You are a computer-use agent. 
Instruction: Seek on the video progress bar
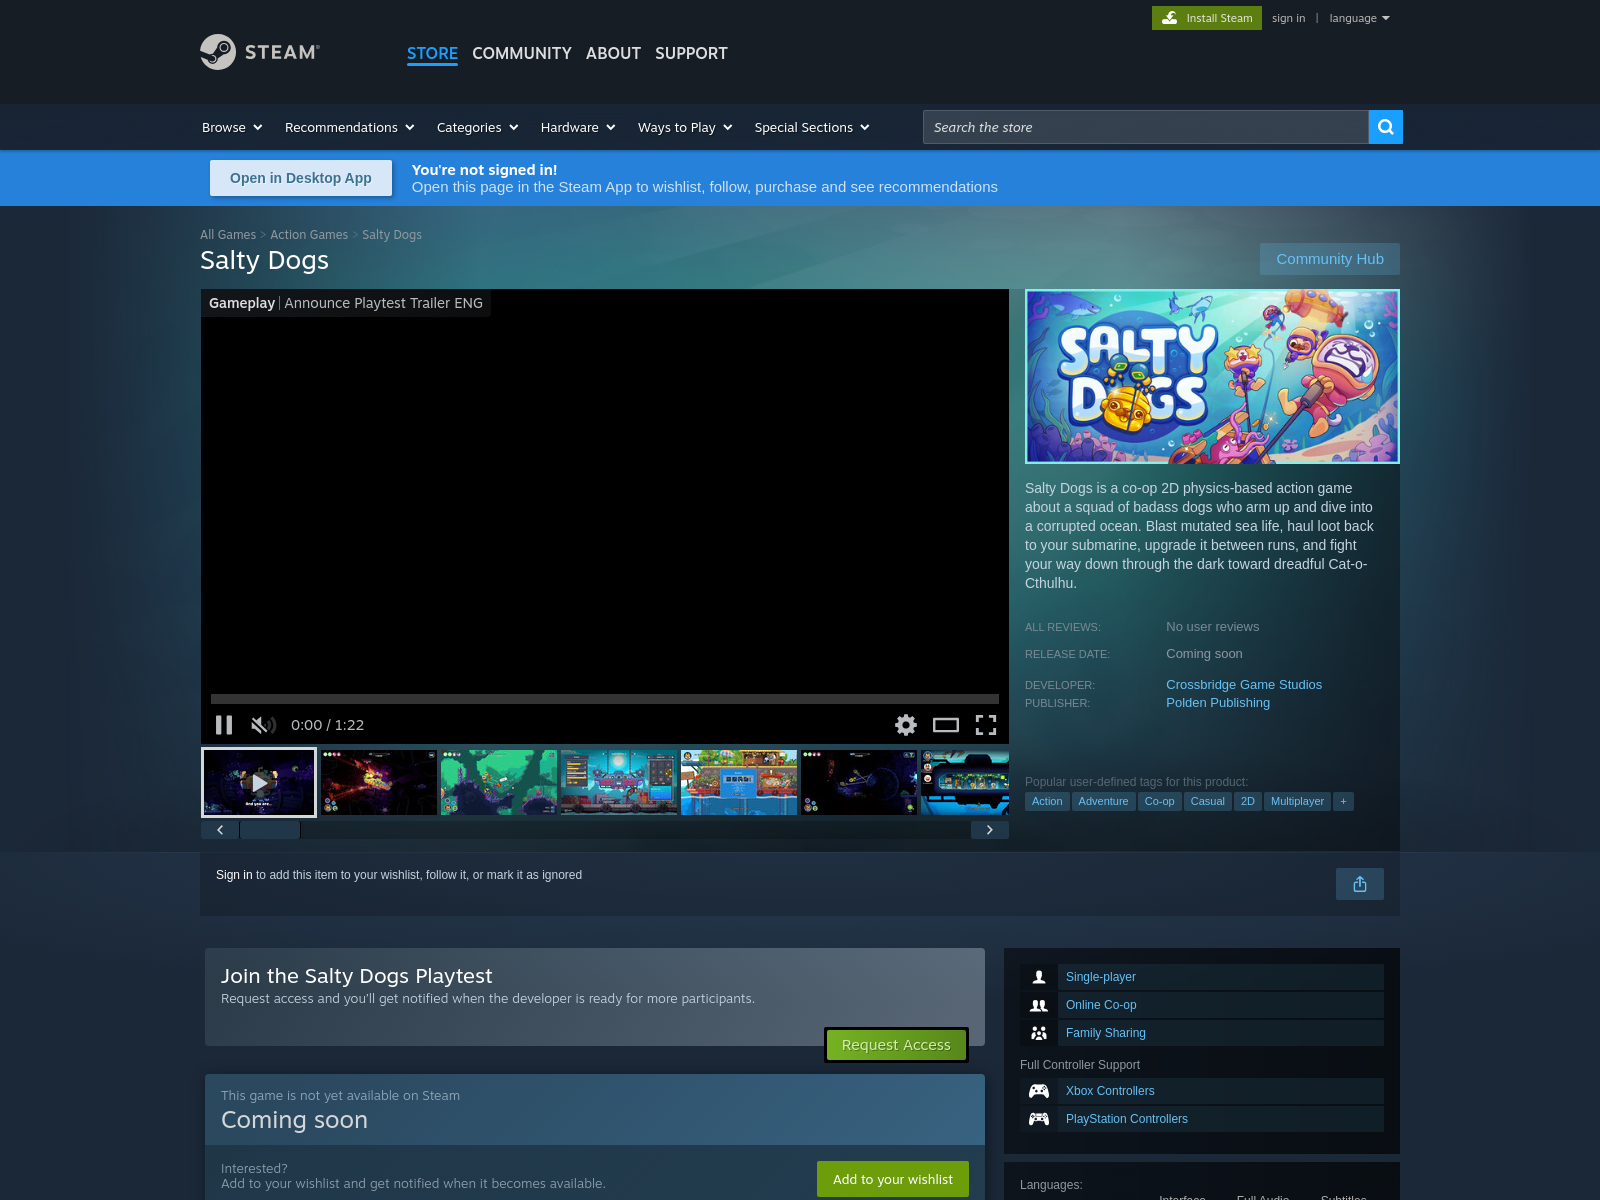pos(605,699)
